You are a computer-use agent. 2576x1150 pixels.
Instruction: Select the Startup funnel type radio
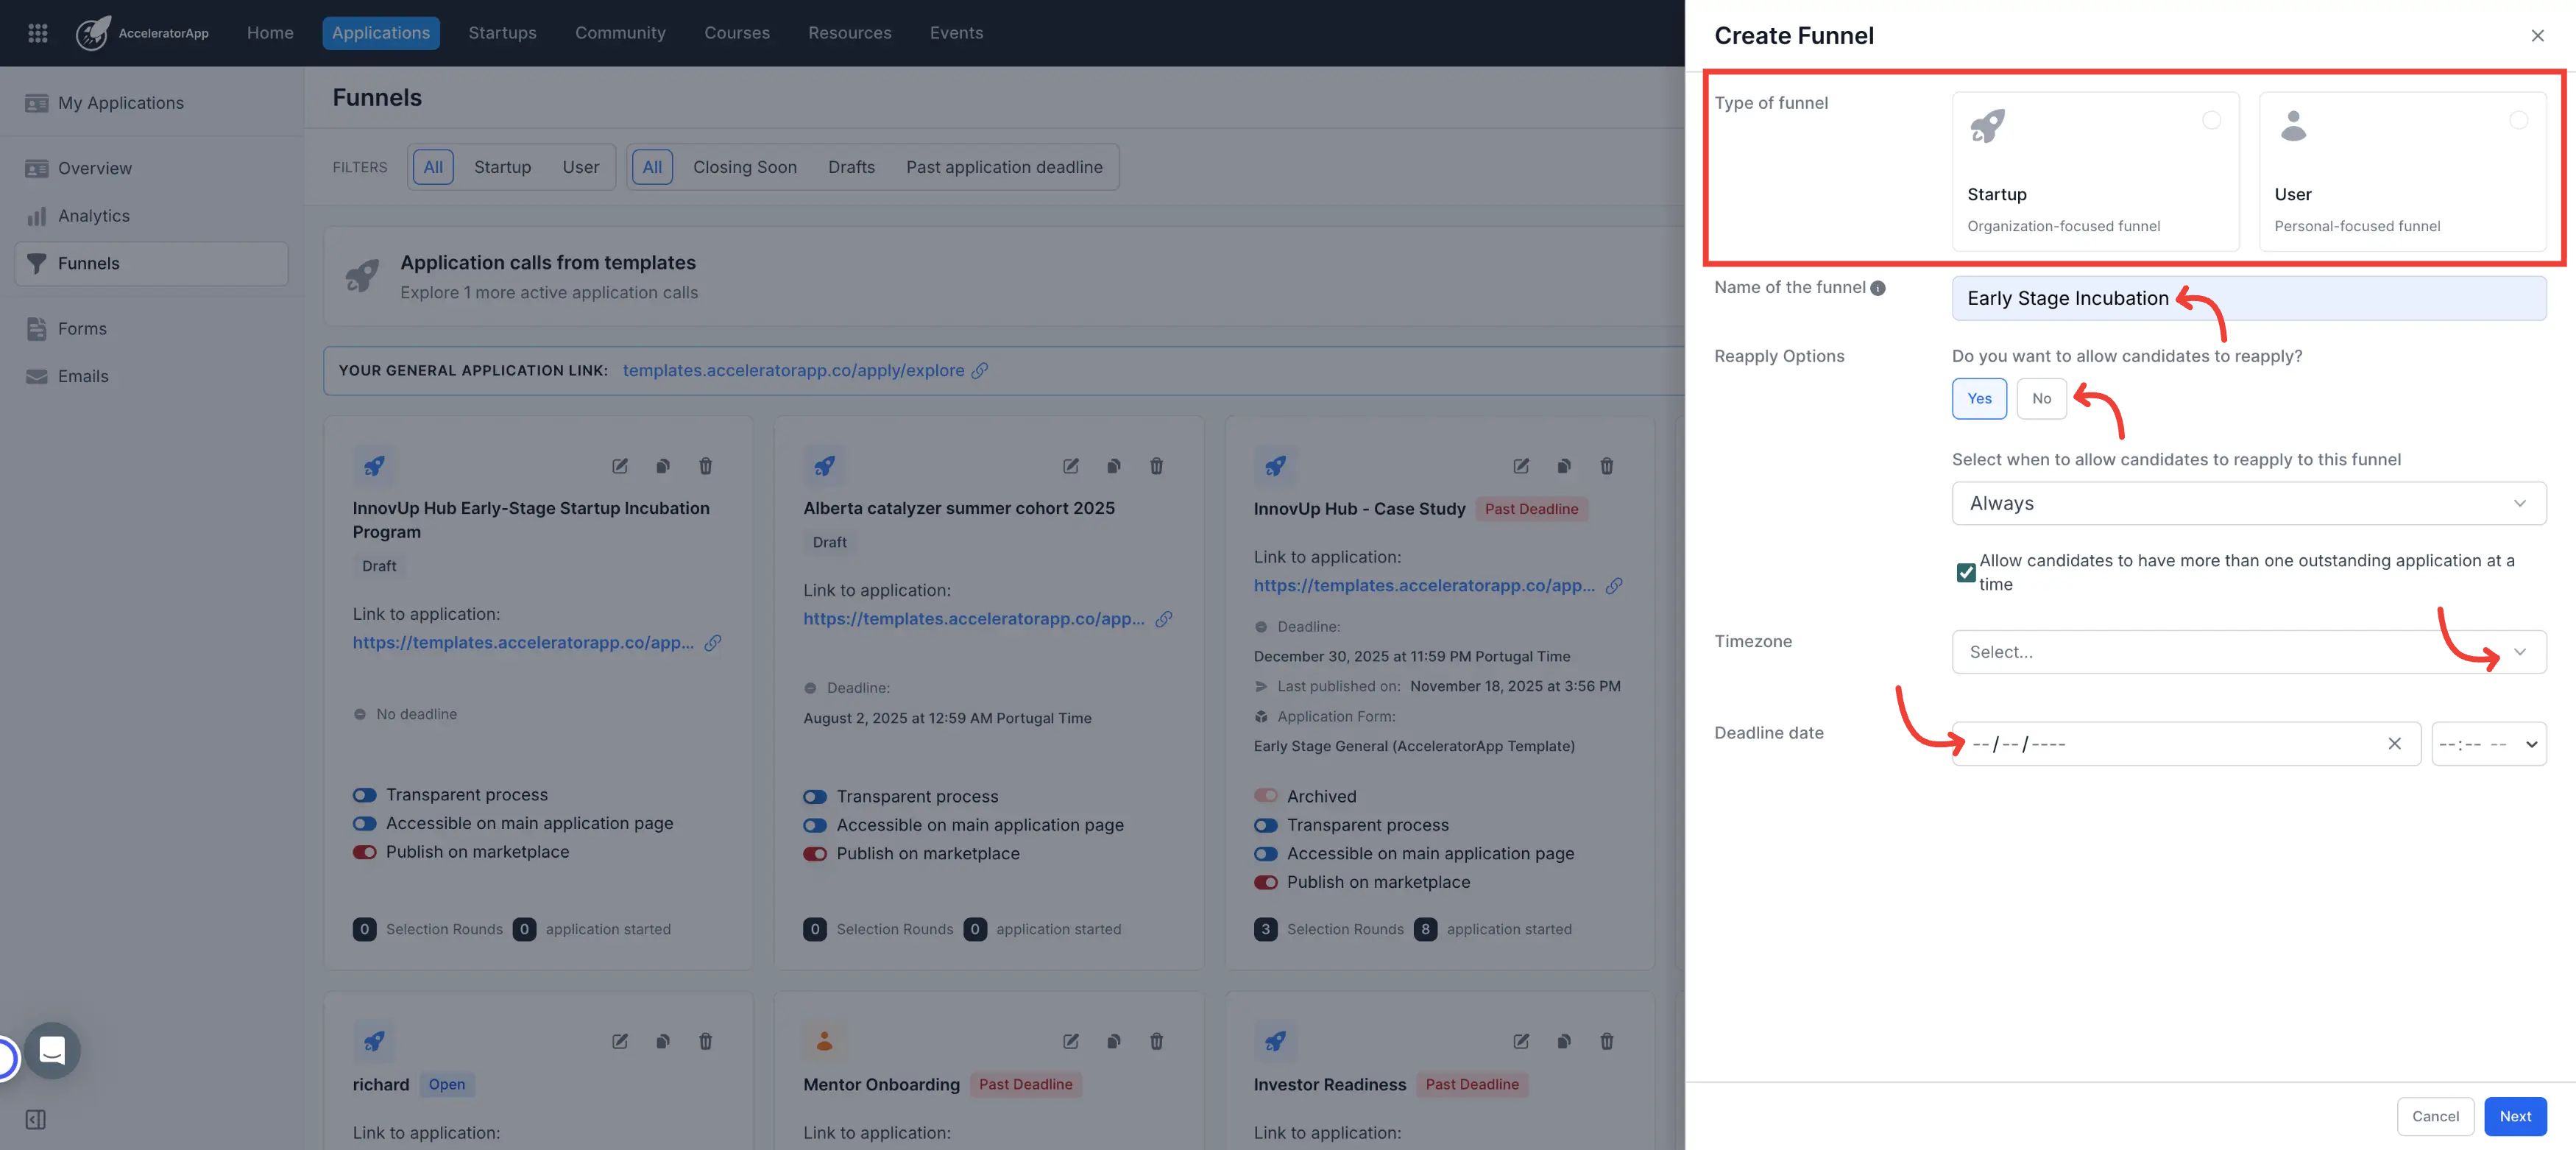tap(2211, 120)
